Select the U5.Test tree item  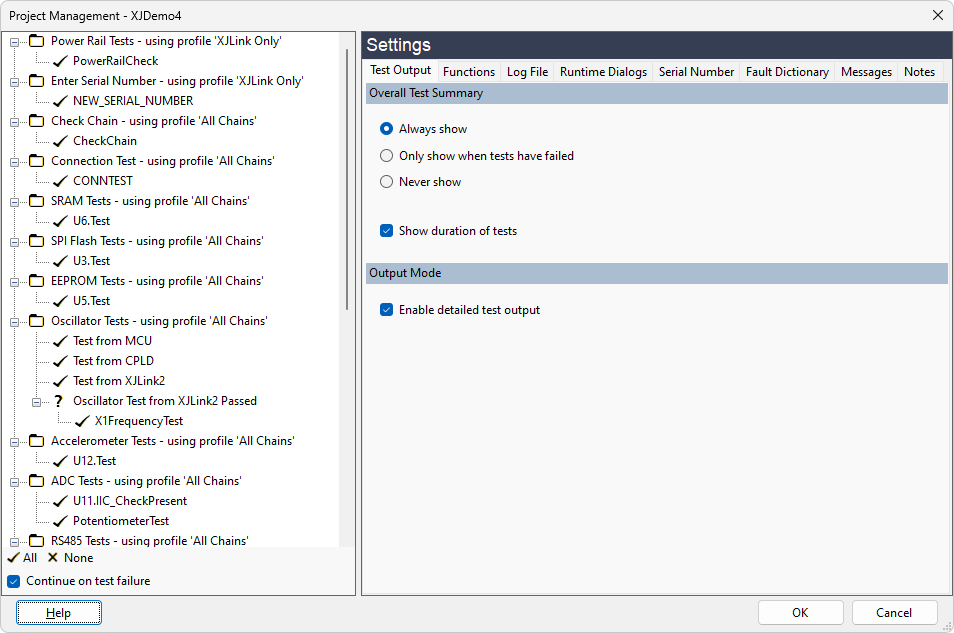click(x=91, y=301)
